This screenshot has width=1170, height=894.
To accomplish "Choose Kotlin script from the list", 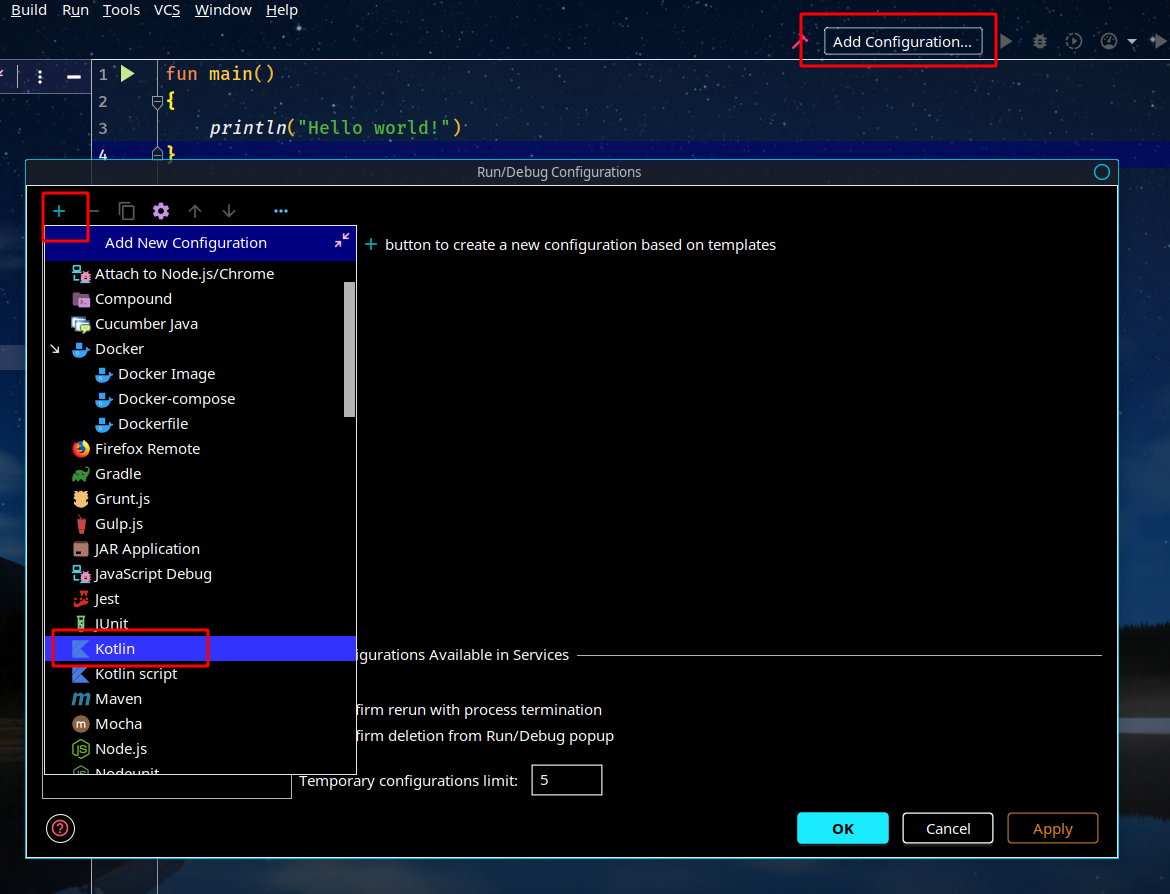I will [x=200, y=674].
